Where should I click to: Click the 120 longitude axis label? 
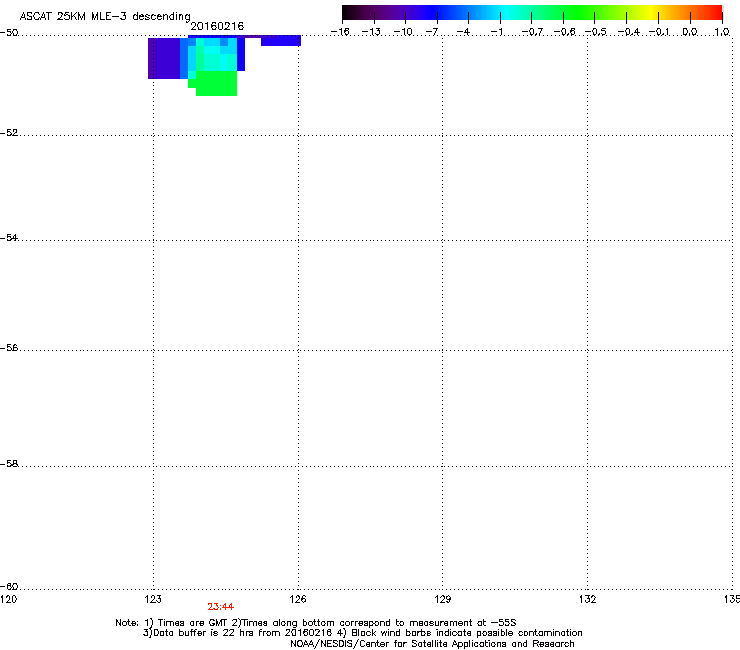(x=8, y=599)
